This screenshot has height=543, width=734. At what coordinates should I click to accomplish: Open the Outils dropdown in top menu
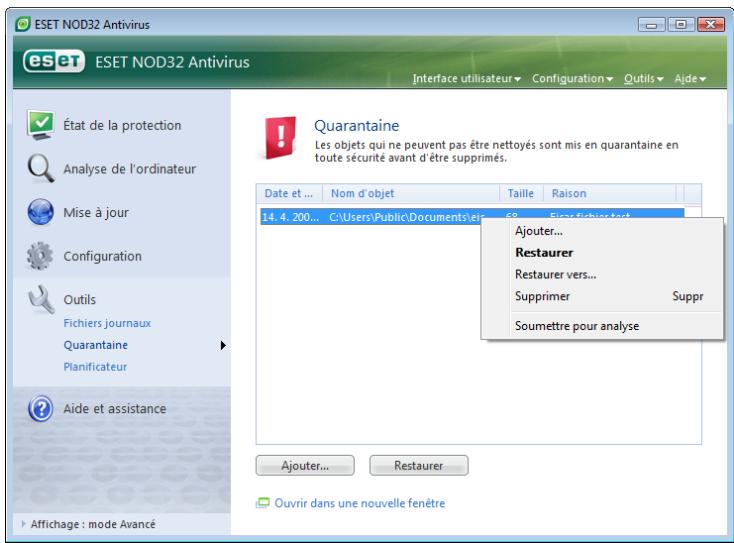(643, 79)
